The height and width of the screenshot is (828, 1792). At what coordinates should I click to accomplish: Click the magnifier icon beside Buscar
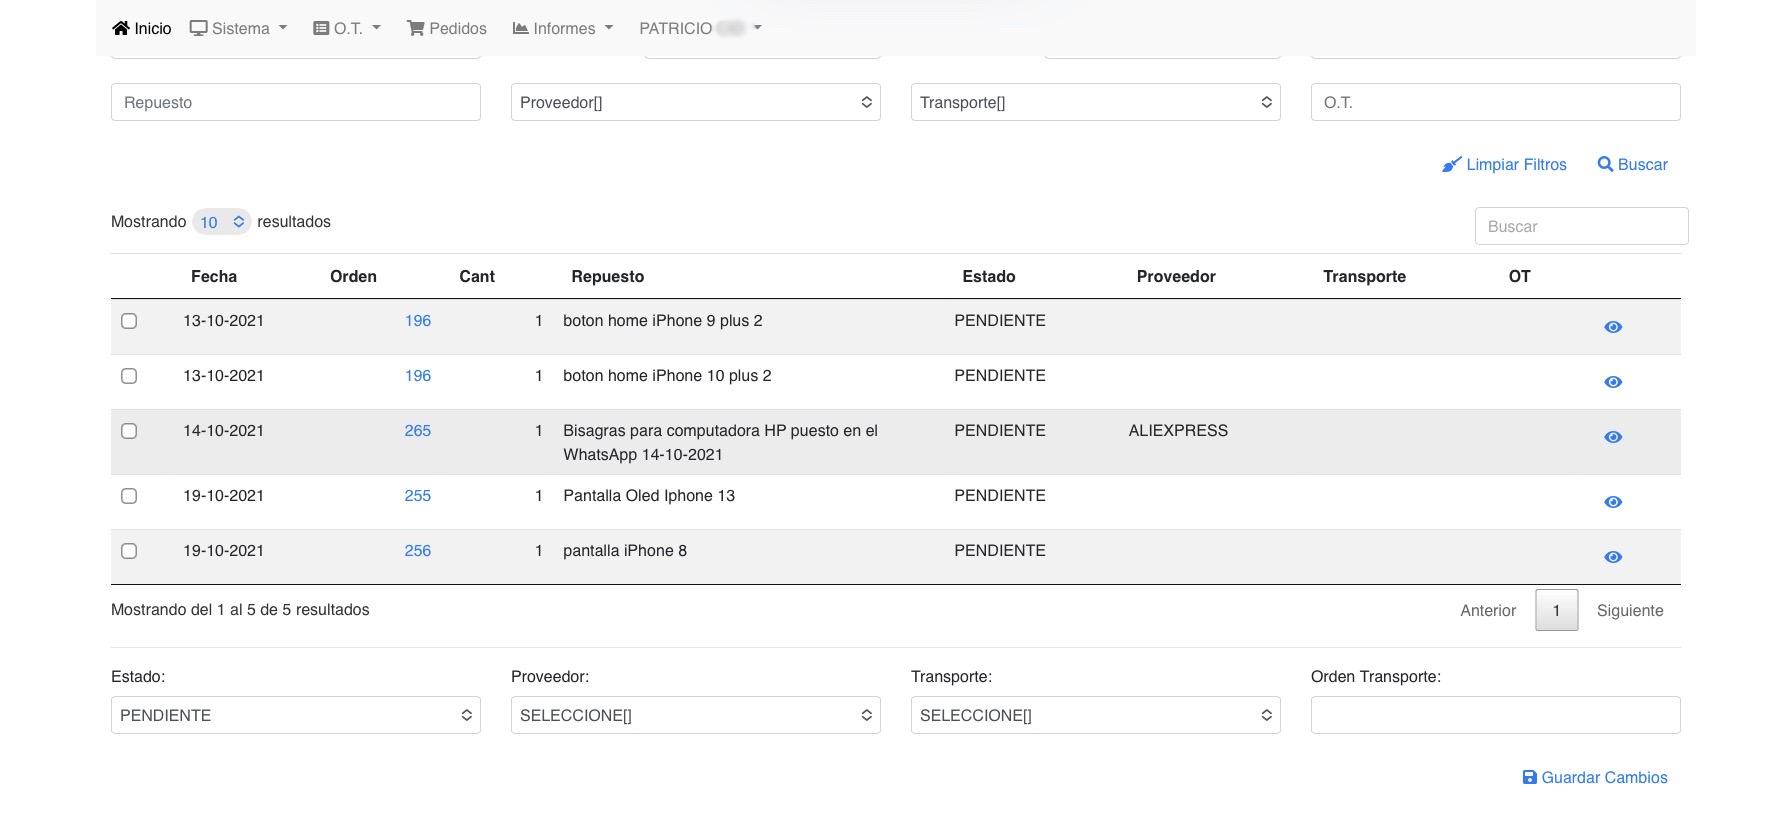(x=1605, y=164)
